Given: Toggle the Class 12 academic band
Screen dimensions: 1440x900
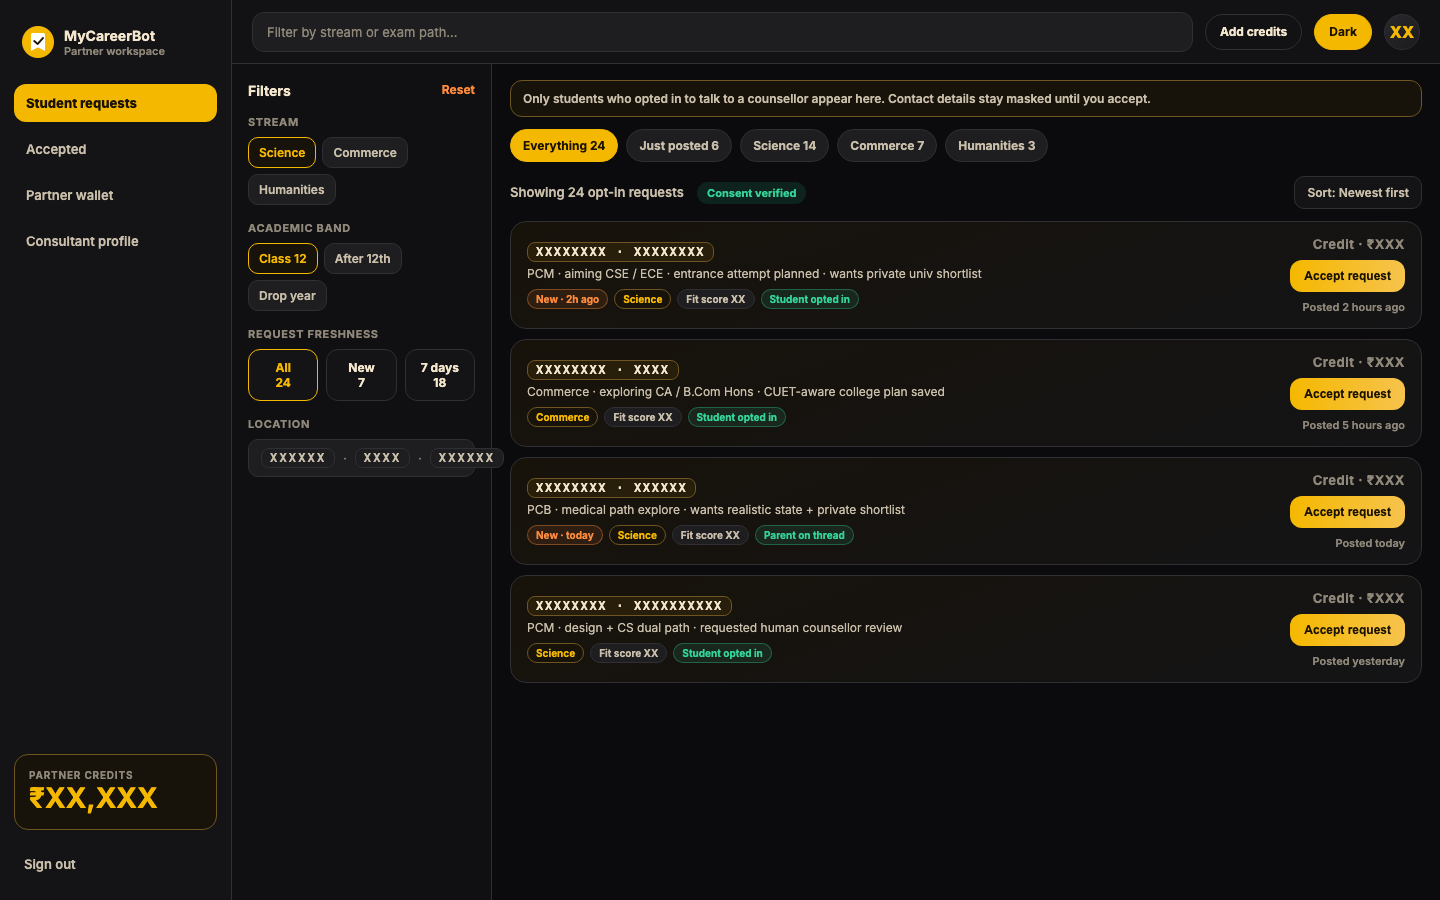Looking at the screenshot, I should 283,258.
